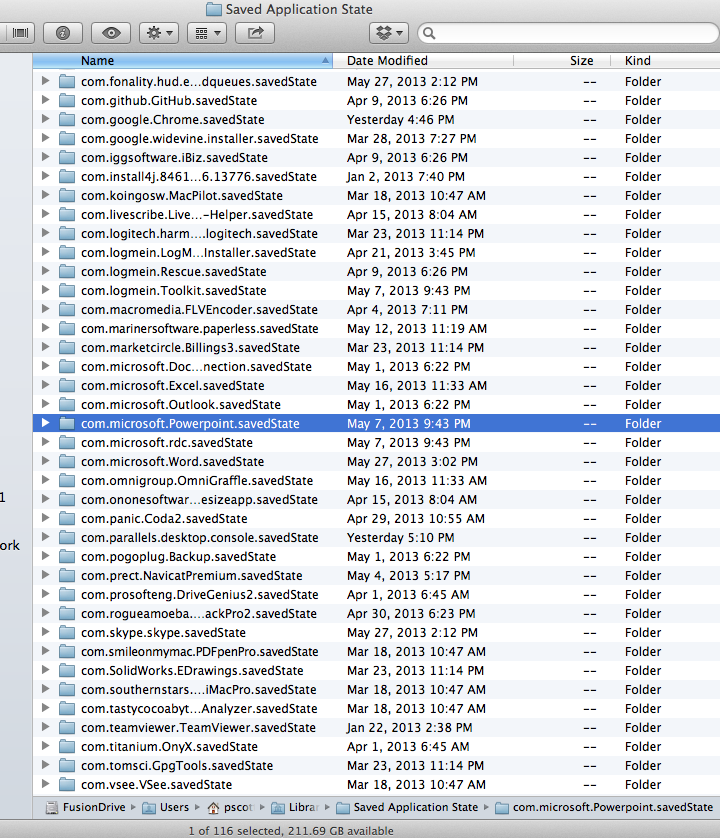Image resolution: width=720 pixels, height=838 pixels.
Task: Select com.teamviewer.TeamViewer.savedState folder icon
Action: coord(67,728)
